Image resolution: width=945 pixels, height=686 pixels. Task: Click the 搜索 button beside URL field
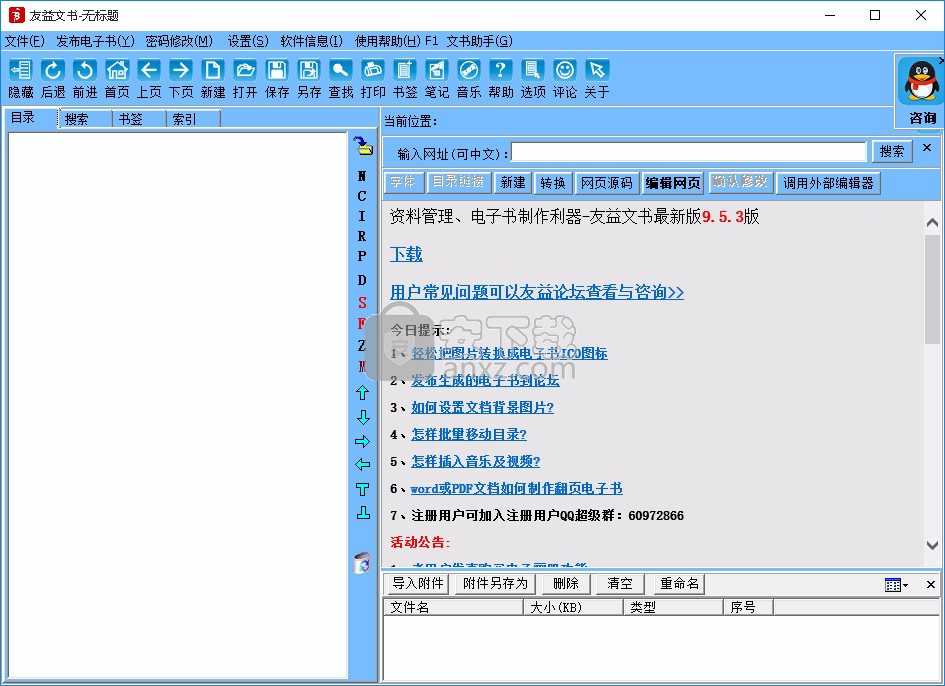tap(892, 151)
